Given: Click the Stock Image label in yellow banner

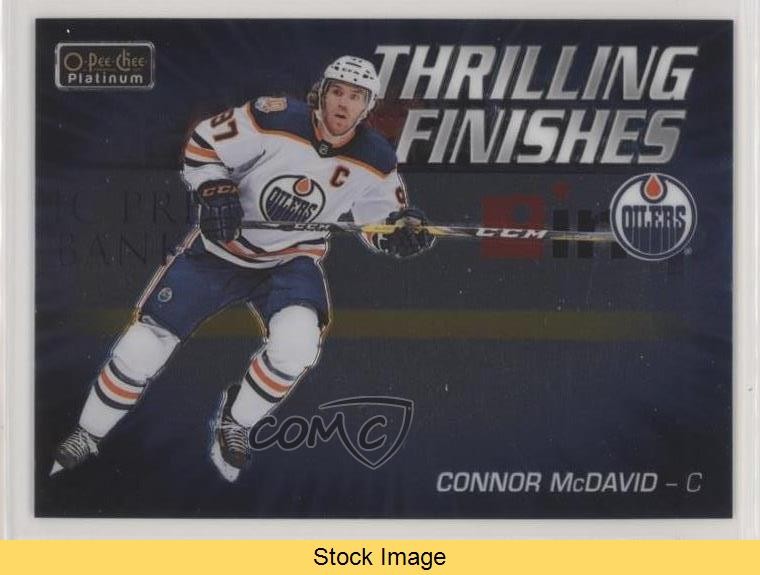Looking at the screenshot, I should point(380,557).
